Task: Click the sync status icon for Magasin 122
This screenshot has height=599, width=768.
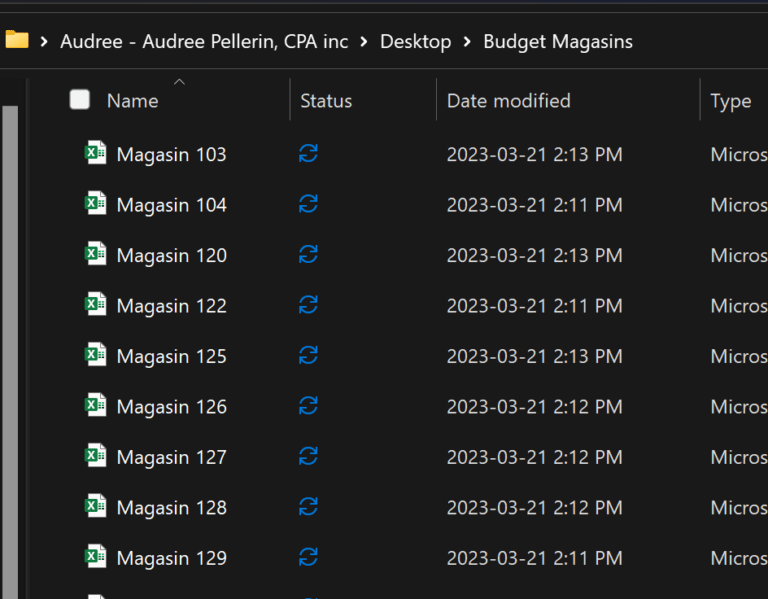Action: click(309, 306)
